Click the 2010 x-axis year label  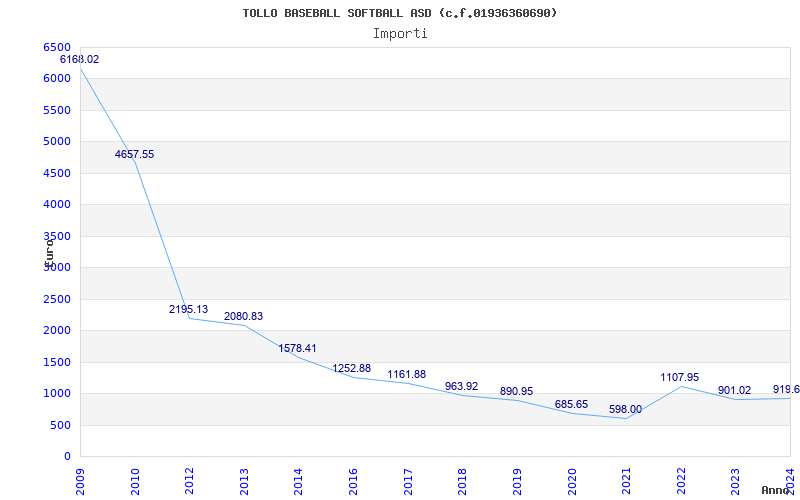(135, 482)
